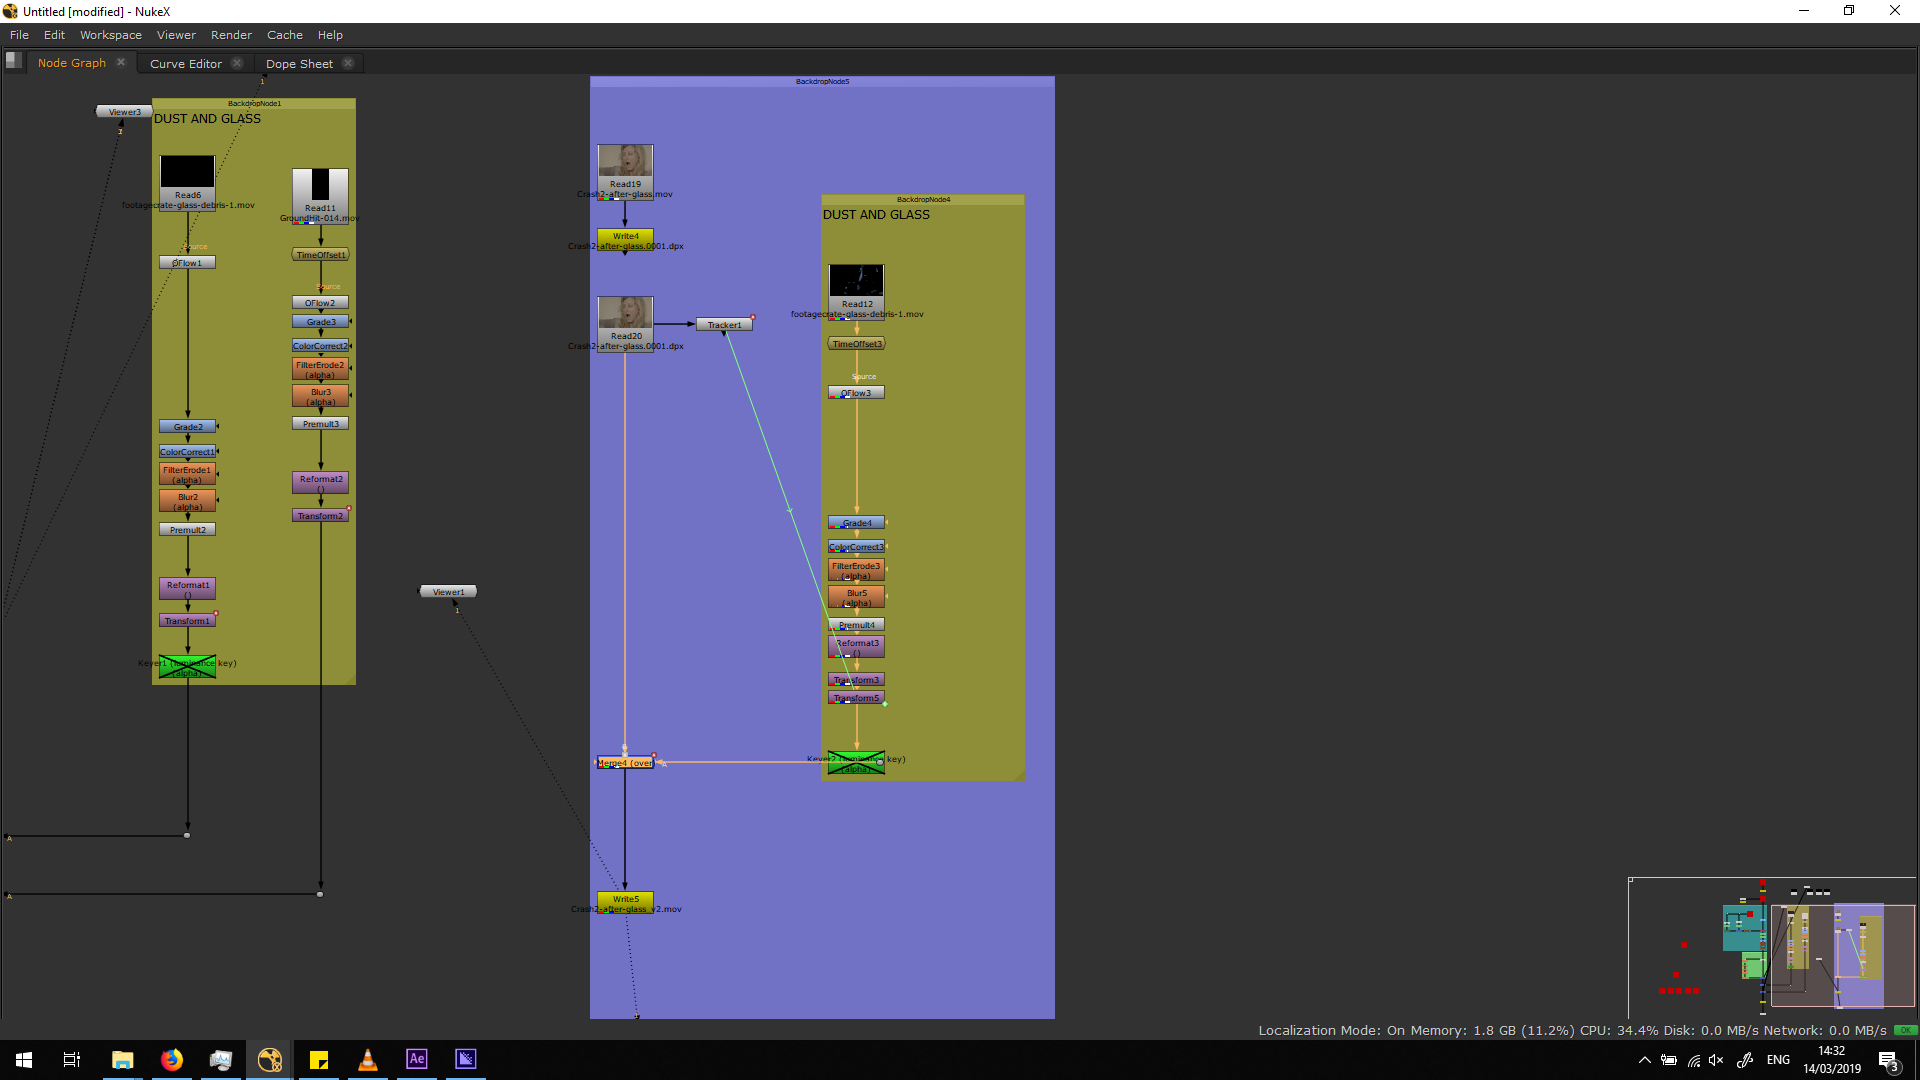This screenshot has width=1920, height=1080.
Task: Click the node graph minimap overview
Action: pos(1771,946)
